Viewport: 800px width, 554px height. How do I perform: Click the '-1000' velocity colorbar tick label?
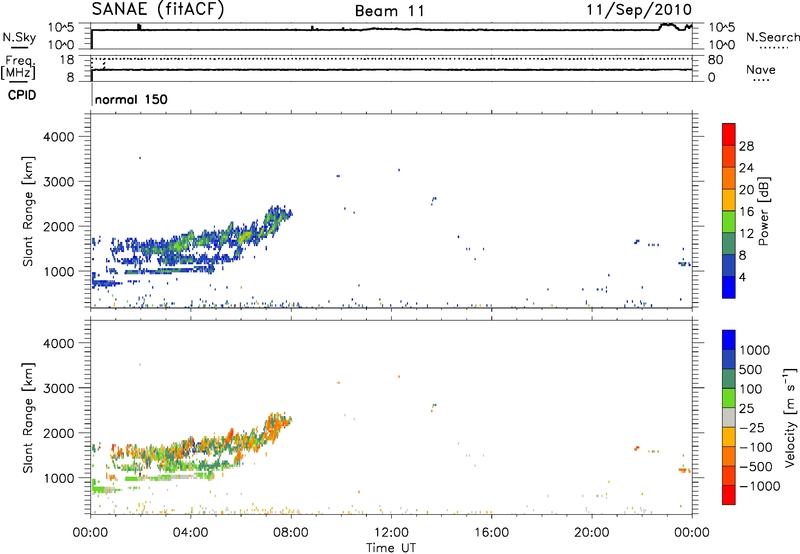tap(759, 486)
